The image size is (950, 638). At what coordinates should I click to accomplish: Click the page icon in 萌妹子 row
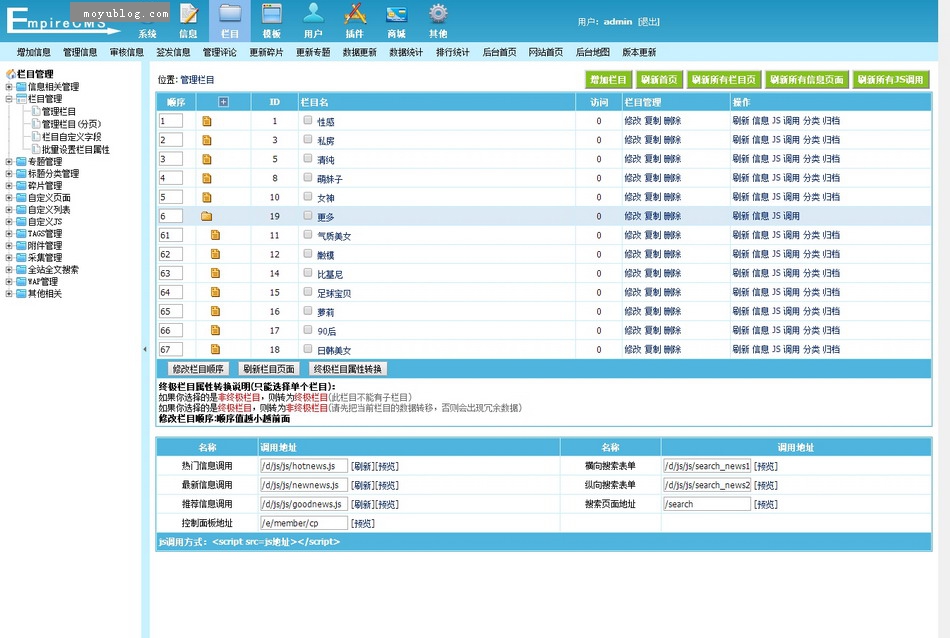(207, 178)
